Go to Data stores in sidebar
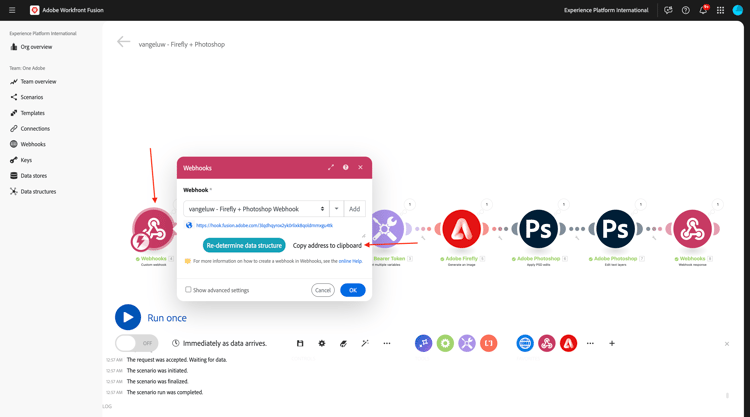750x417 pixels. coord(29,176)
